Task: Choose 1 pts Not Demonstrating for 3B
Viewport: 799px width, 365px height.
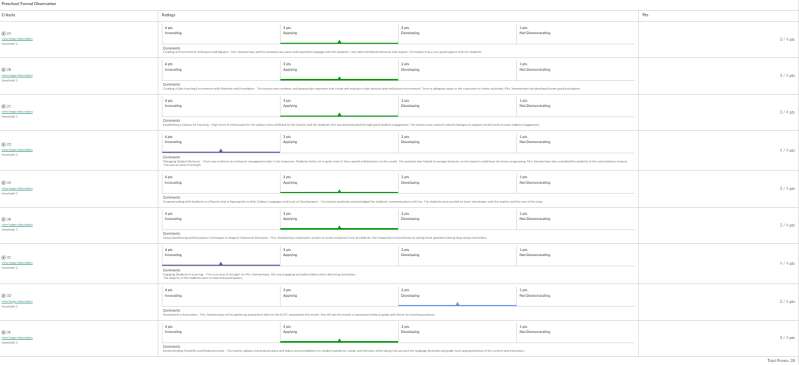Action: [576, 220]
